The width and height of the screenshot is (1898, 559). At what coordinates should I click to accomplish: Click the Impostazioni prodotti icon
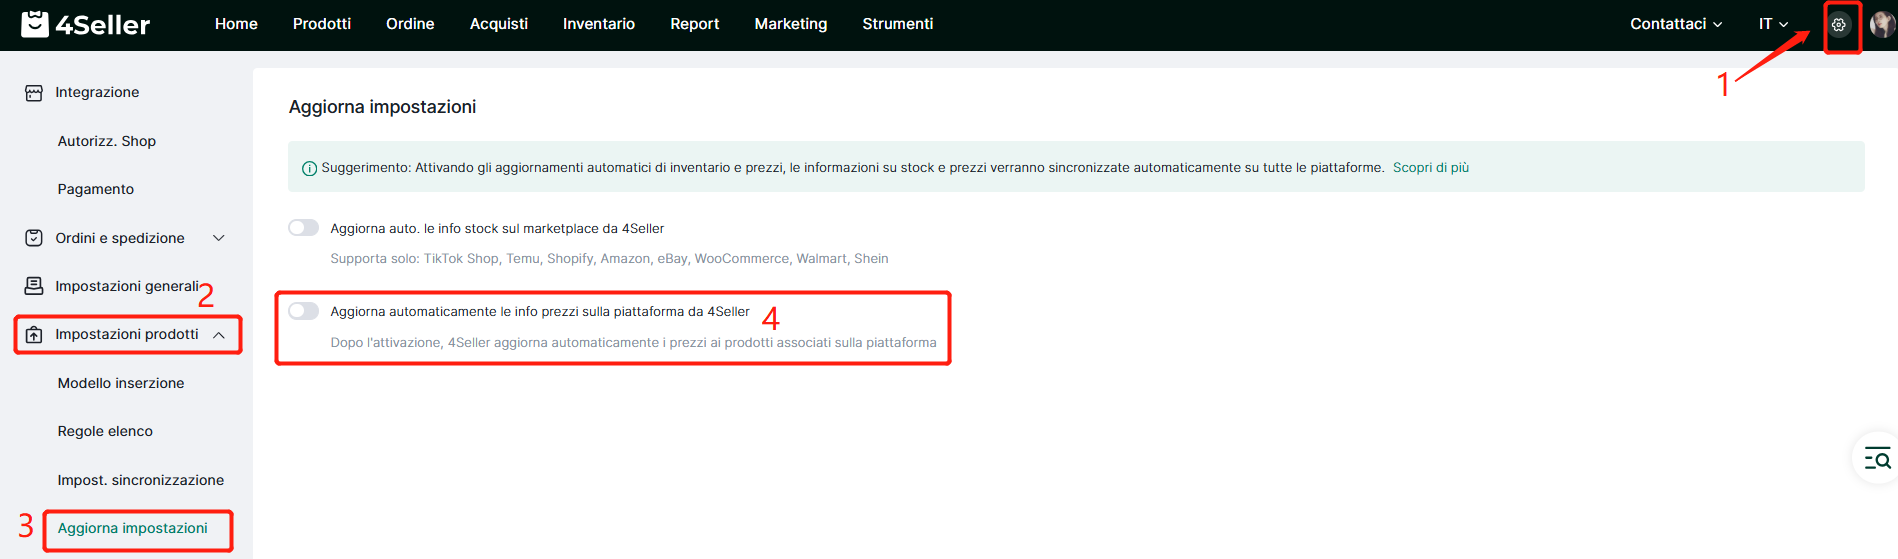(34, 335)
